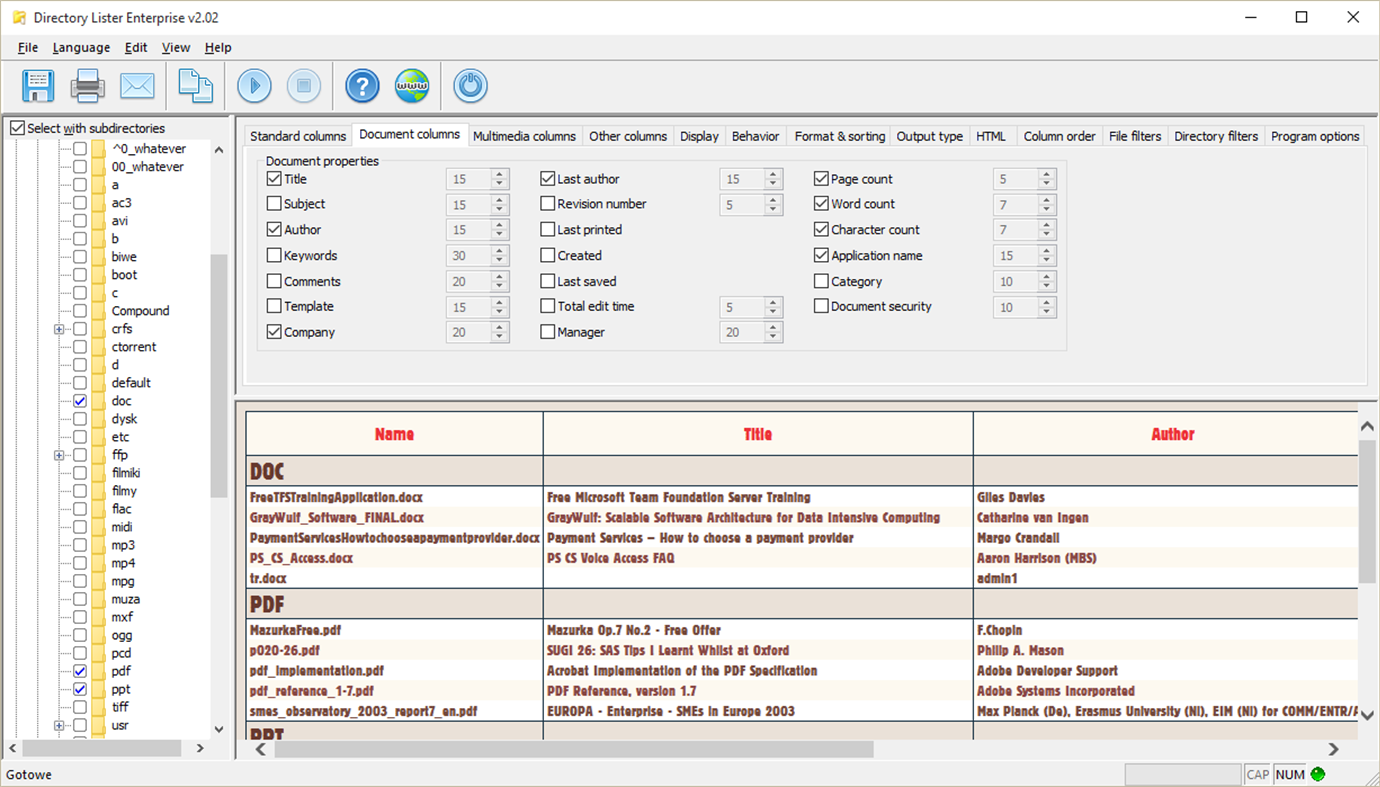Save settings using the diskette icon
The image size is (1380, 787).
coord(37,86)
